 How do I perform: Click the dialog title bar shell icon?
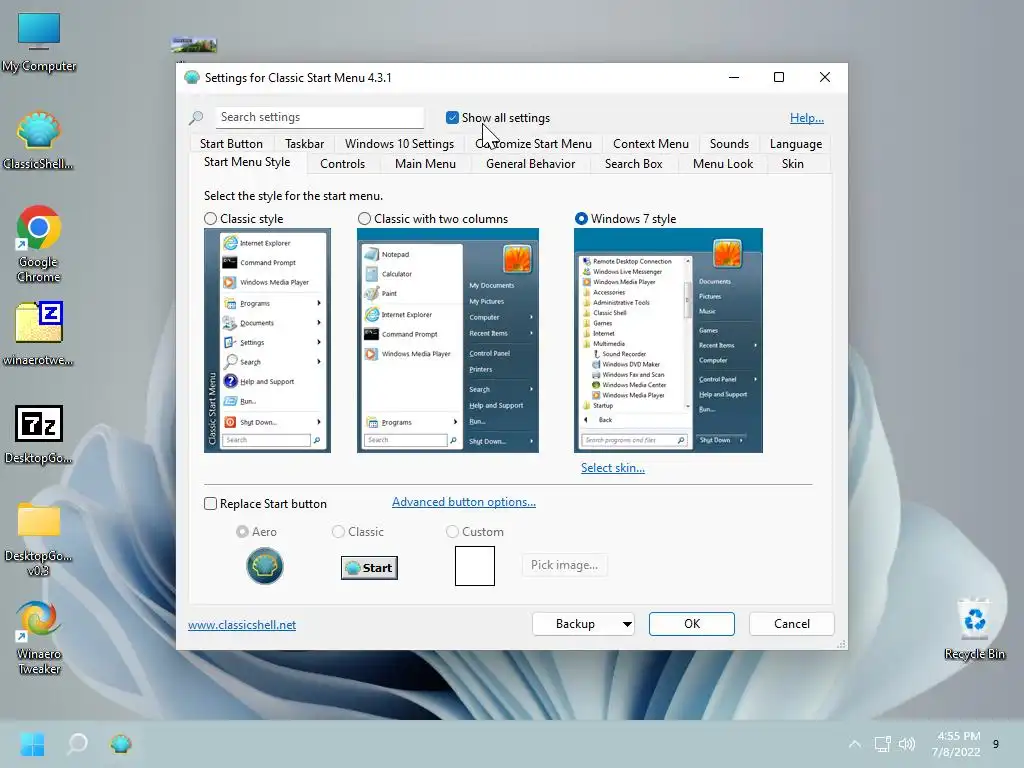[191, 78]
